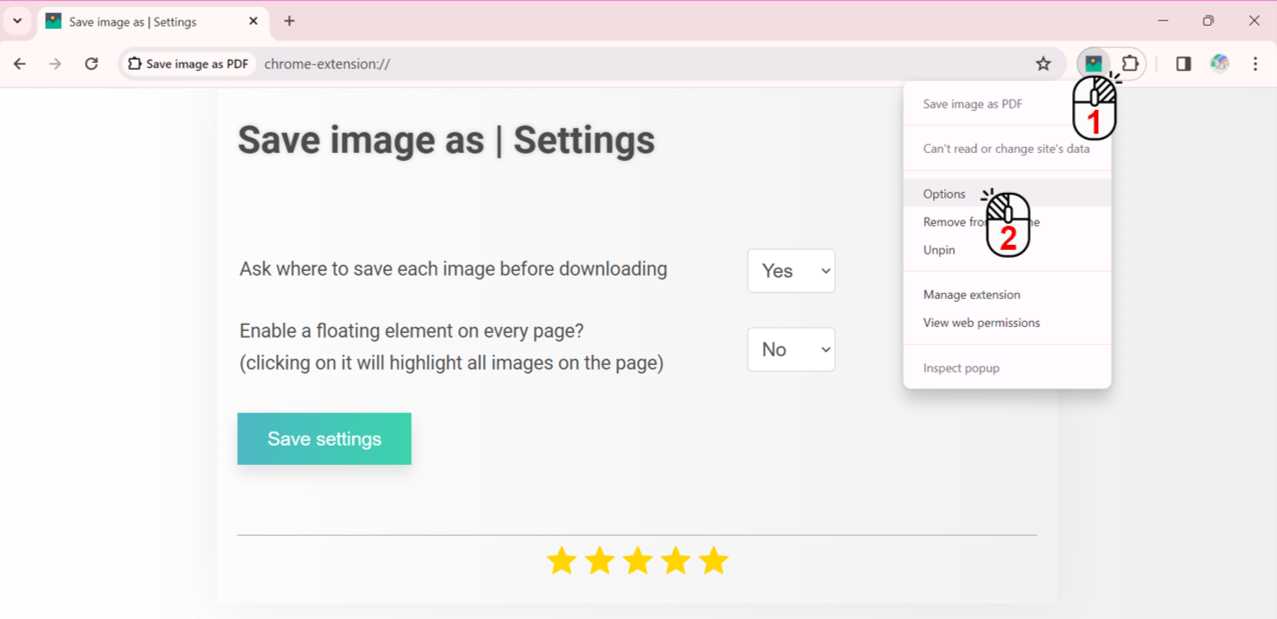Open the floating element No dropdown
This screenshot has width=1277, height=619.
(790, 350)
